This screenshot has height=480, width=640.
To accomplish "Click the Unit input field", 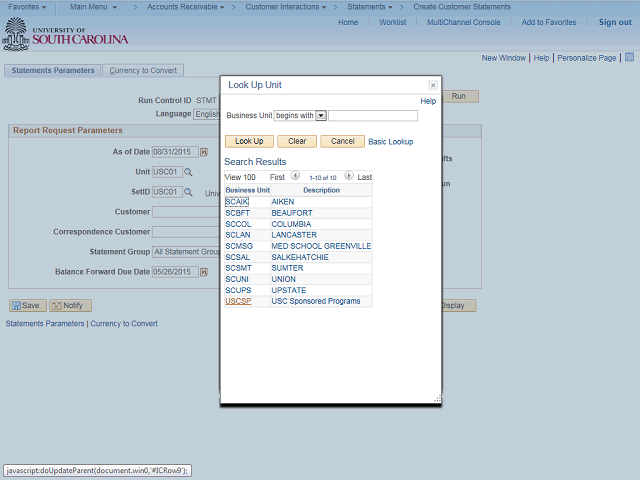I will tap(167, 172).
